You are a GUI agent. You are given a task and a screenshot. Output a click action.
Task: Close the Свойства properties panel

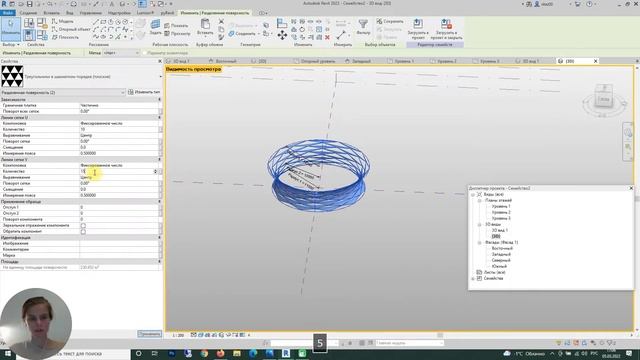tap(160, 61)
